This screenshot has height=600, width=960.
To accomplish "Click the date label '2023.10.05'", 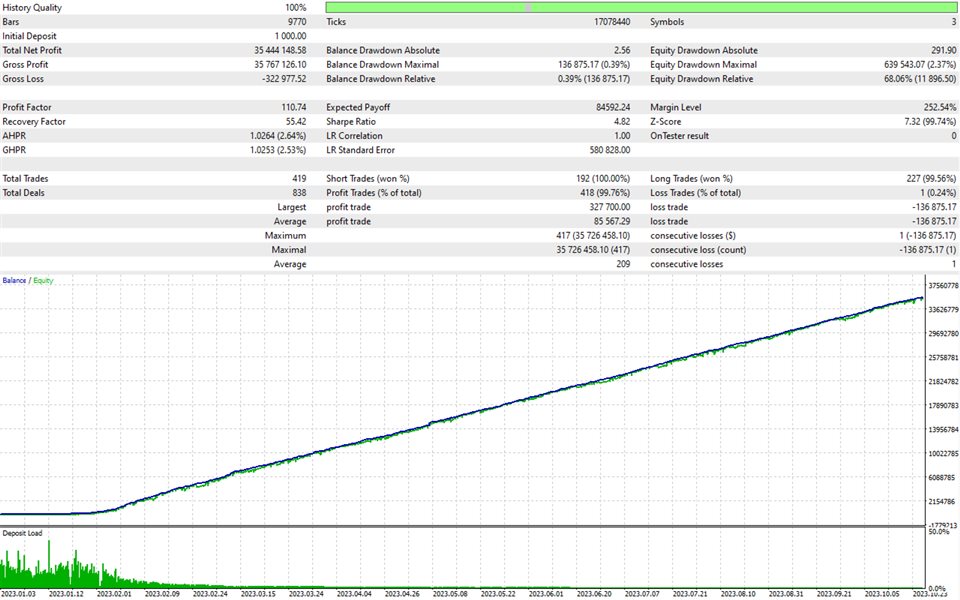I will (882, 594).
